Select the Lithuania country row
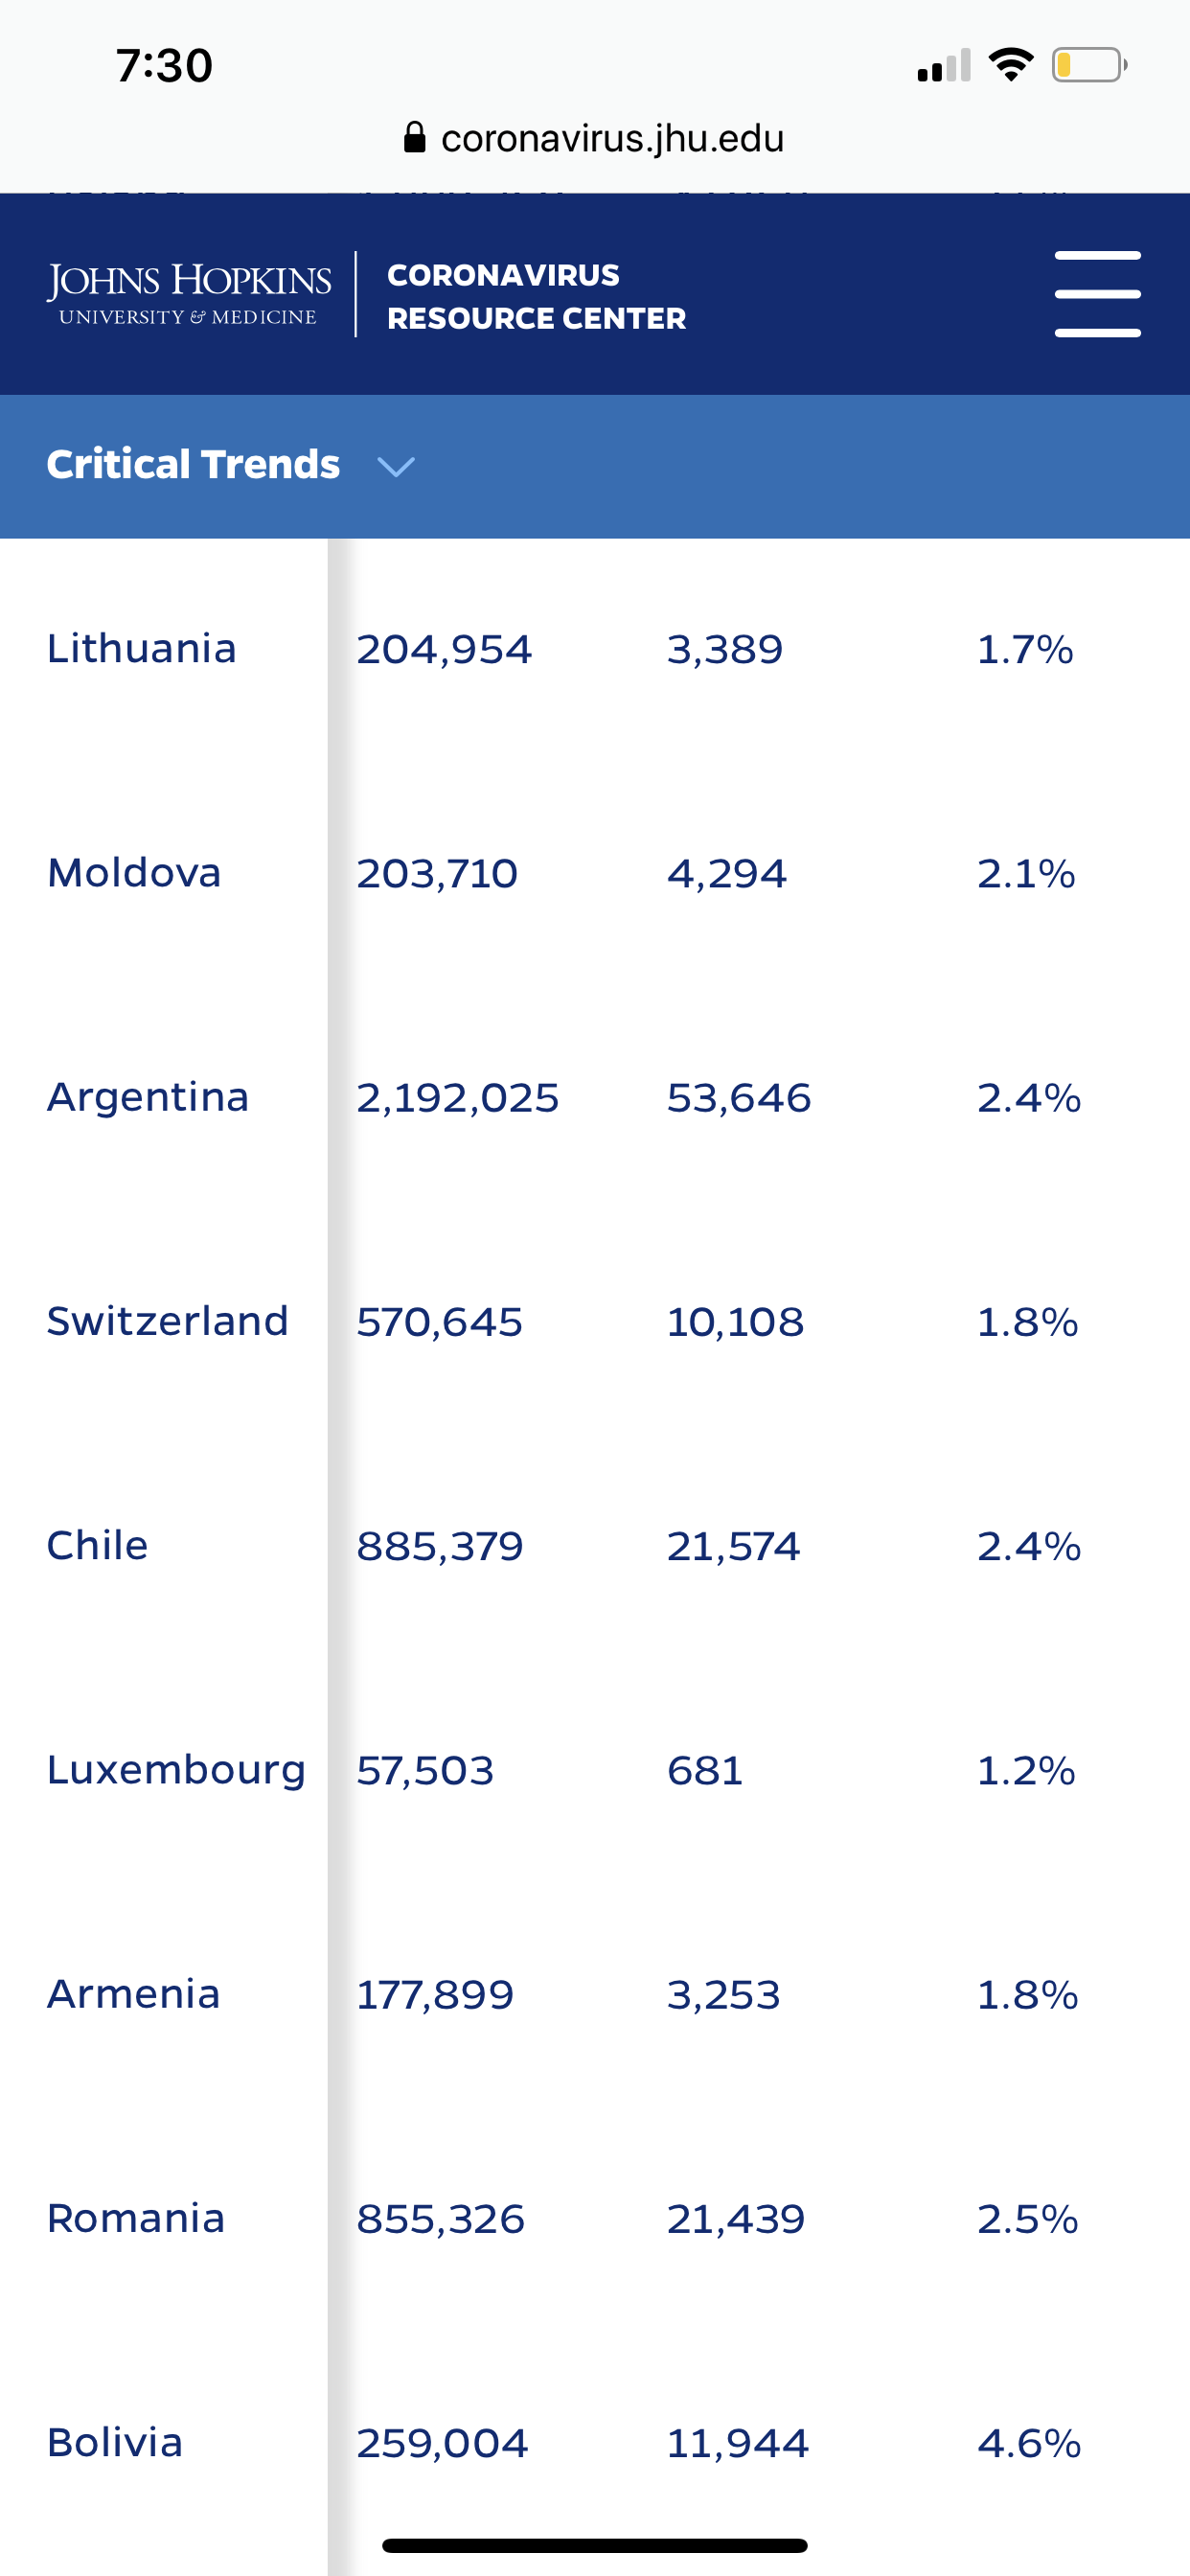The height and width of the screenshot is (2576, 1190). point(141,648)
